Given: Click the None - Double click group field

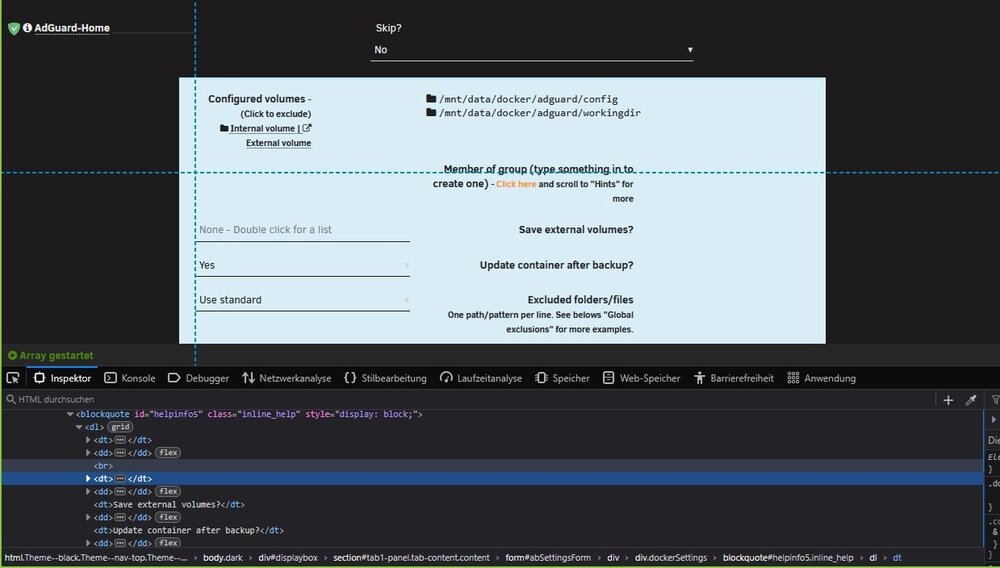Looking at the screenshot, I should pos(303,230).
